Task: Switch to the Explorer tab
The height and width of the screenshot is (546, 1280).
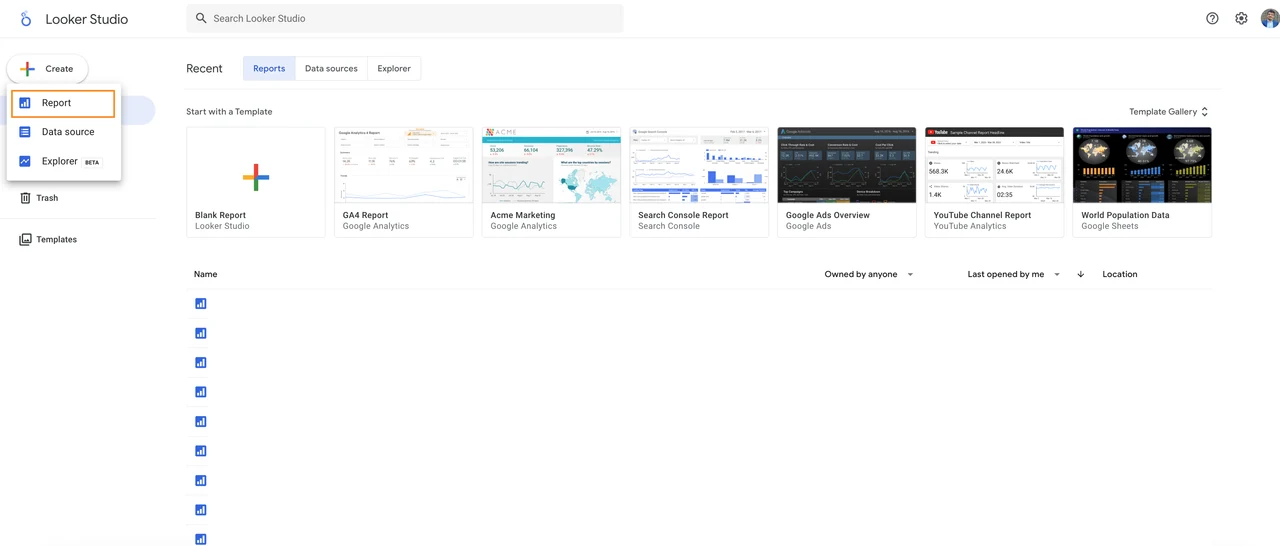Action: [394, 69]
